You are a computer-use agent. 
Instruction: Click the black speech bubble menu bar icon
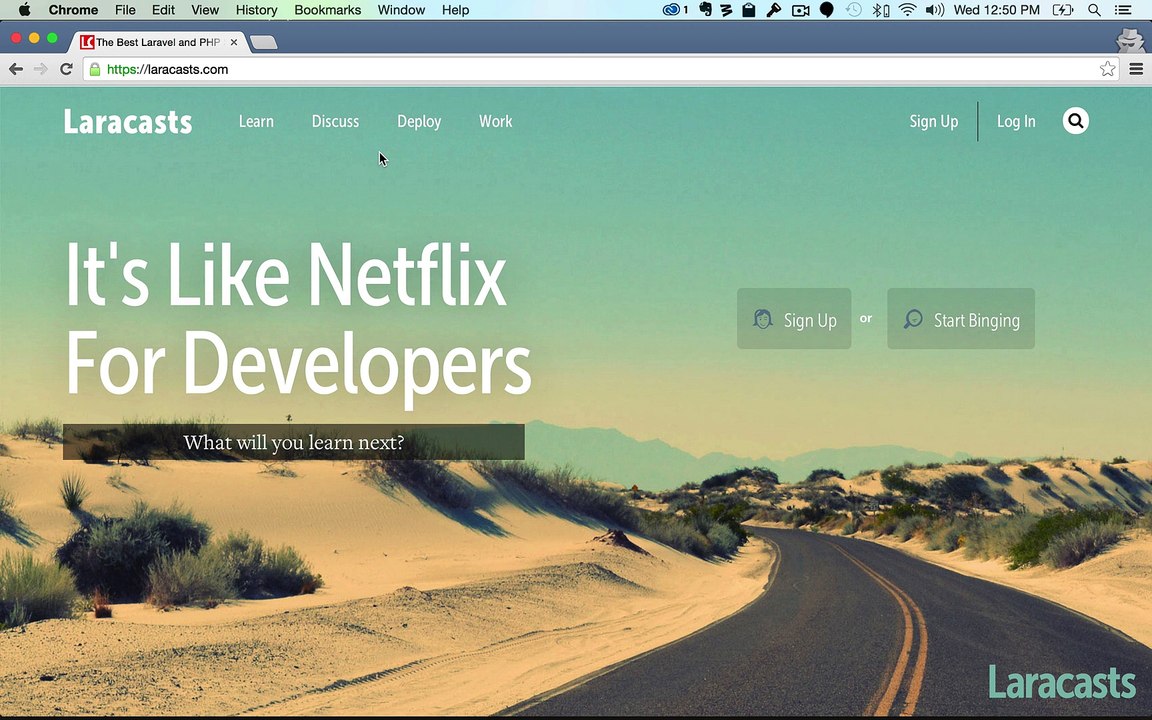click(827, 10)
